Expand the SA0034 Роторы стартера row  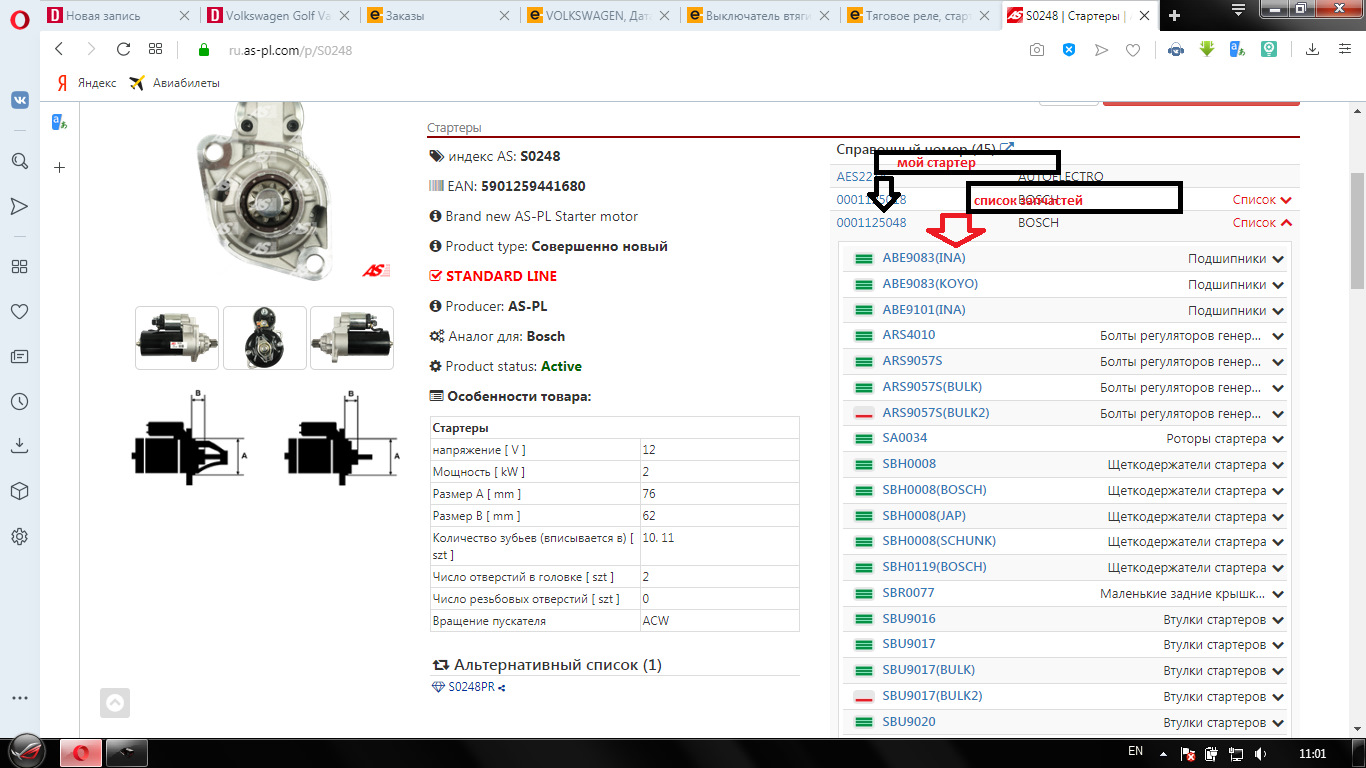[1278, 439]
